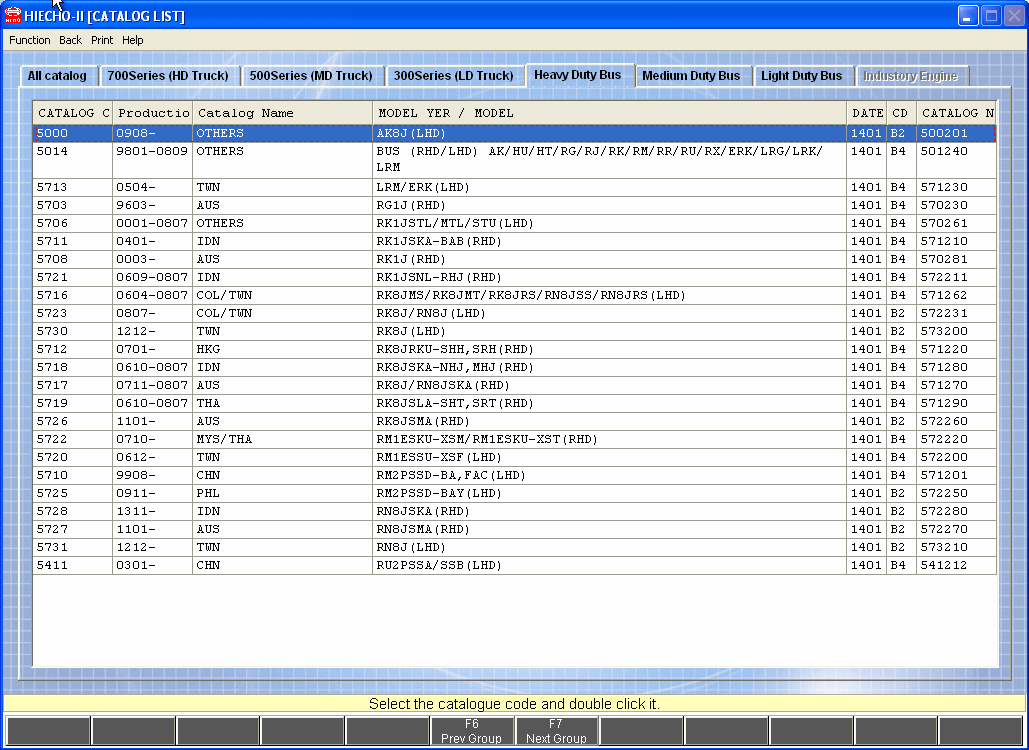This screenshot has width=1029, height=750.
Task: Open the 300Series (LD Truck) tab
Action: (x=453, y=76)
